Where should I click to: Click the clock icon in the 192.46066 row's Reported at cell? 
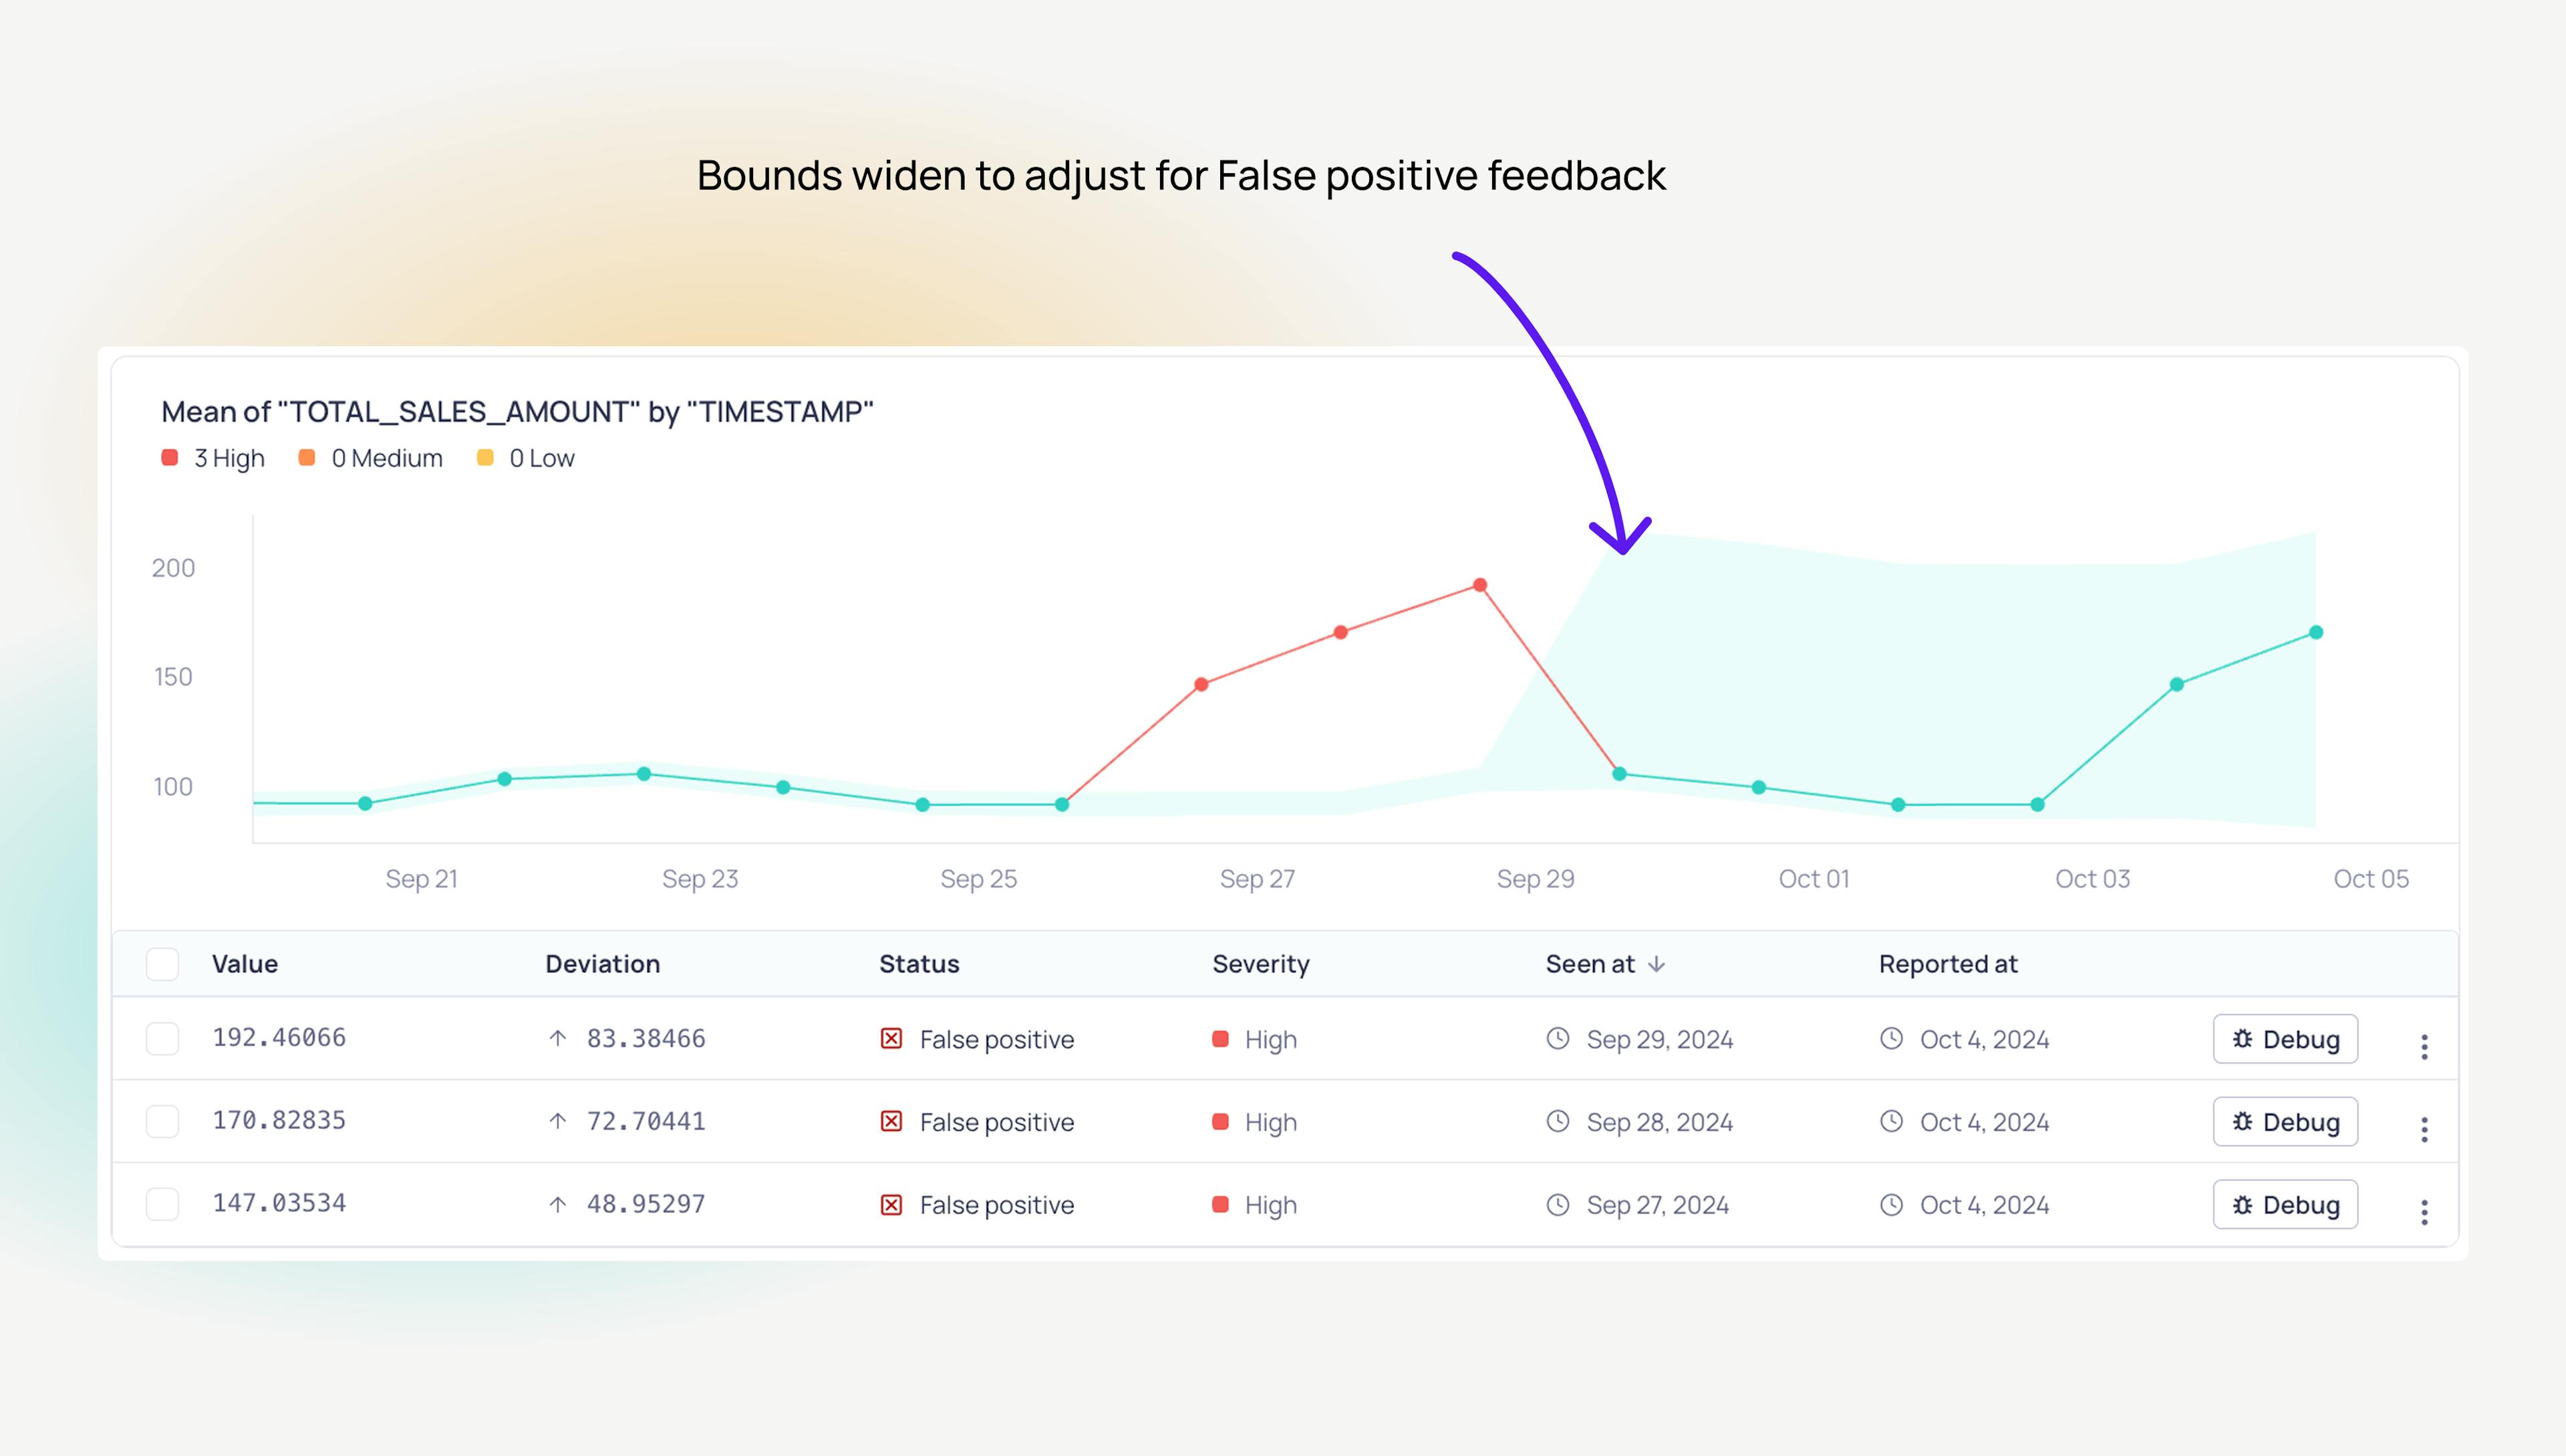click(x=1891, y=1039)
